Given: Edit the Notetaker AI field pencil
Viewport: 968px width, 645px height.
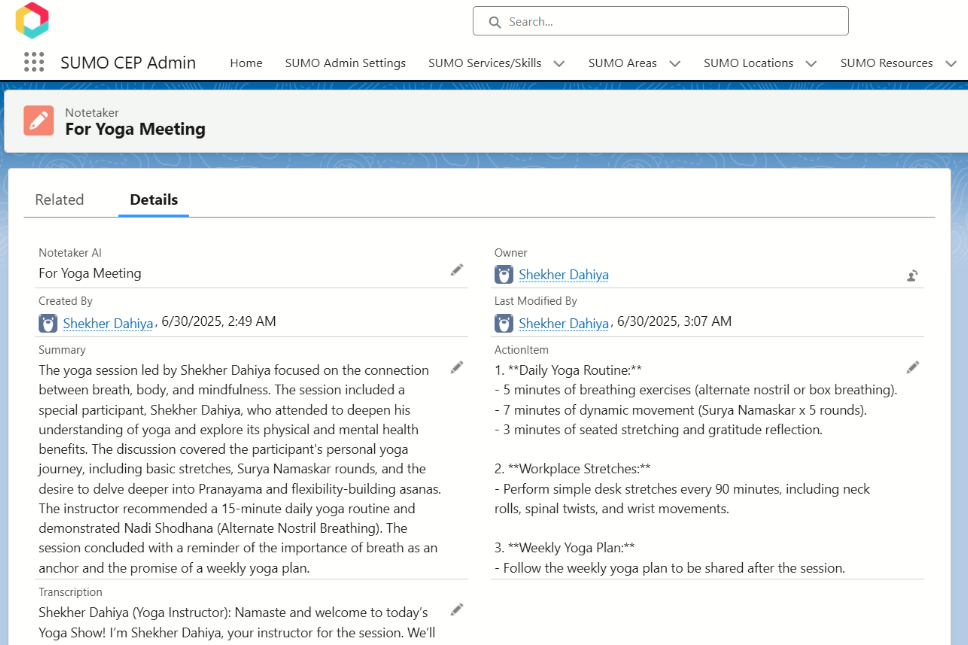Looking at the screenshot, I should [457, 270].
